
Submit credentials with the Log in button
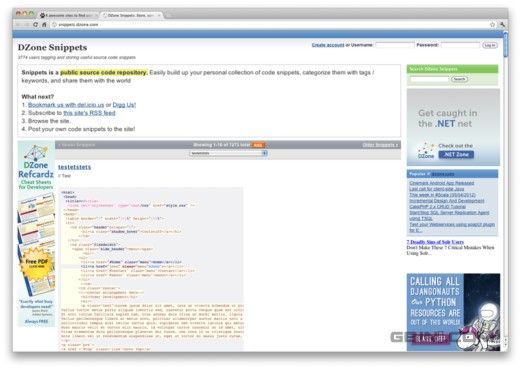click(490, 45)
